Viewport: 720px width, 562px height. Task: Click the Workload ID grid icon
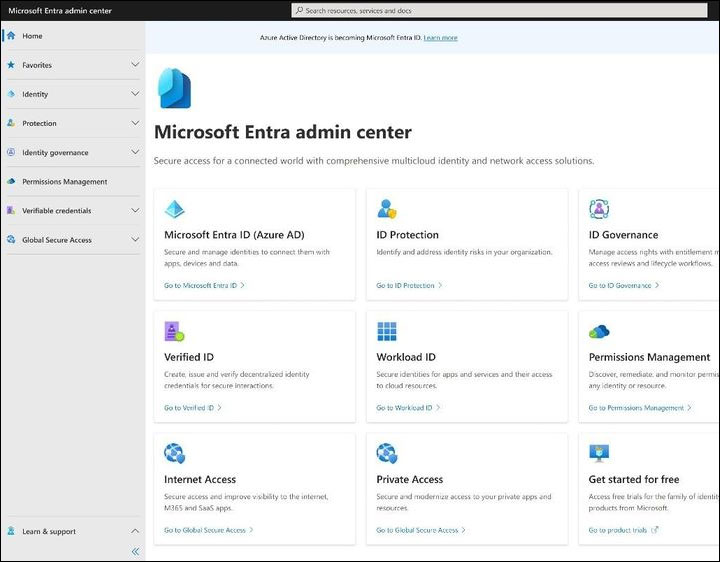[x=387, y=332]
